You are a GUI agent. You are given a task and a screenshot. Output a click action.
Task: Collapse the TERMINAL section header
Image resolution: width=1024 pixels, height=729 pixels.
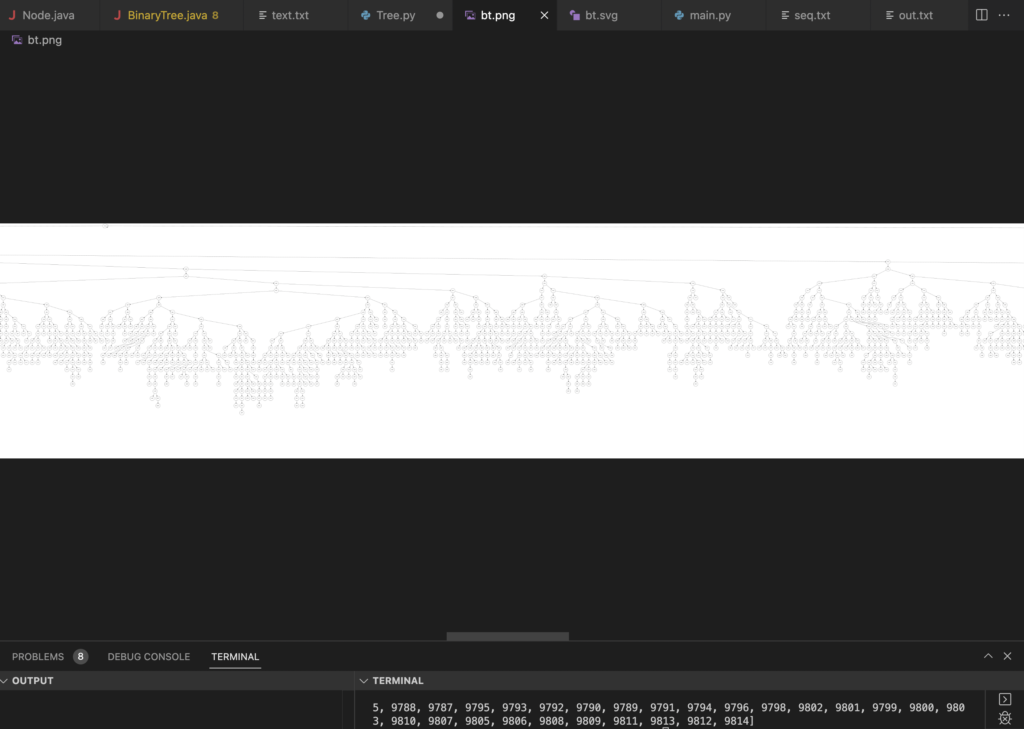click(365, 681)
